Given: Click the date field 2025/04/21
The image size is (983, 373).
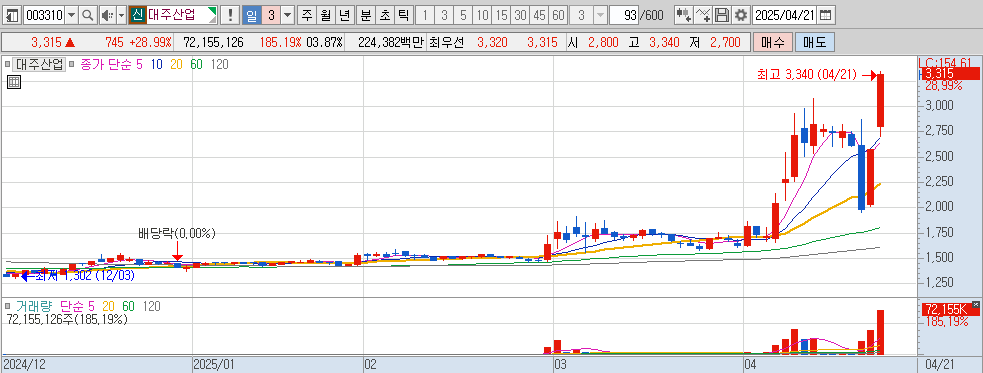Looking at the screenshot, I should pyautogui.click(x=785, y=15).
